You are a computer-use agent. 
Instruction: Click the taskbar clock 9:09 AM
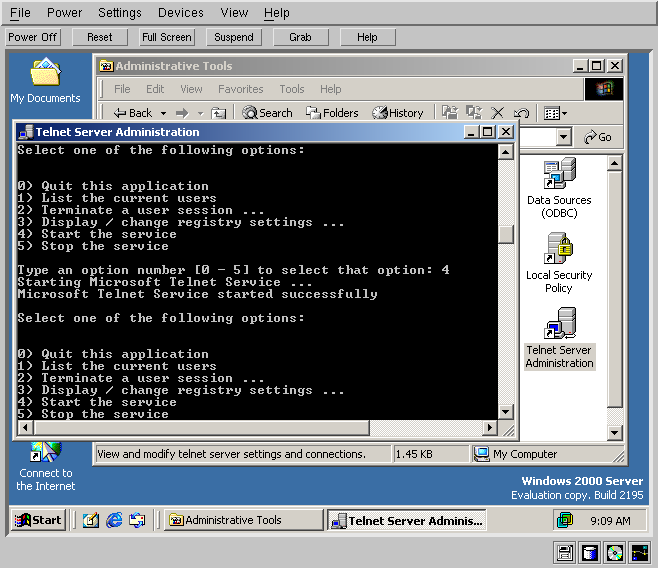click(610, 521)
